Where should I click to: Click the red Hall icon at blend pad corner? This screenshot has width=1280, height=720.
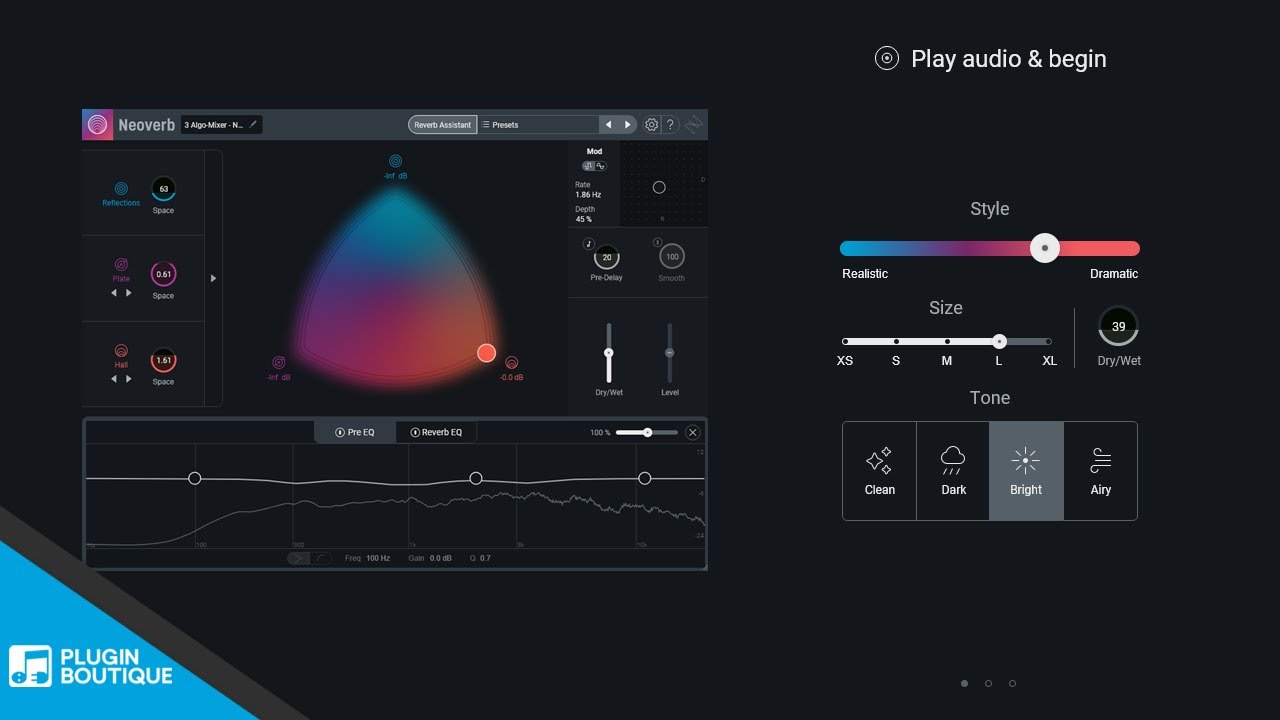(511, 363)
